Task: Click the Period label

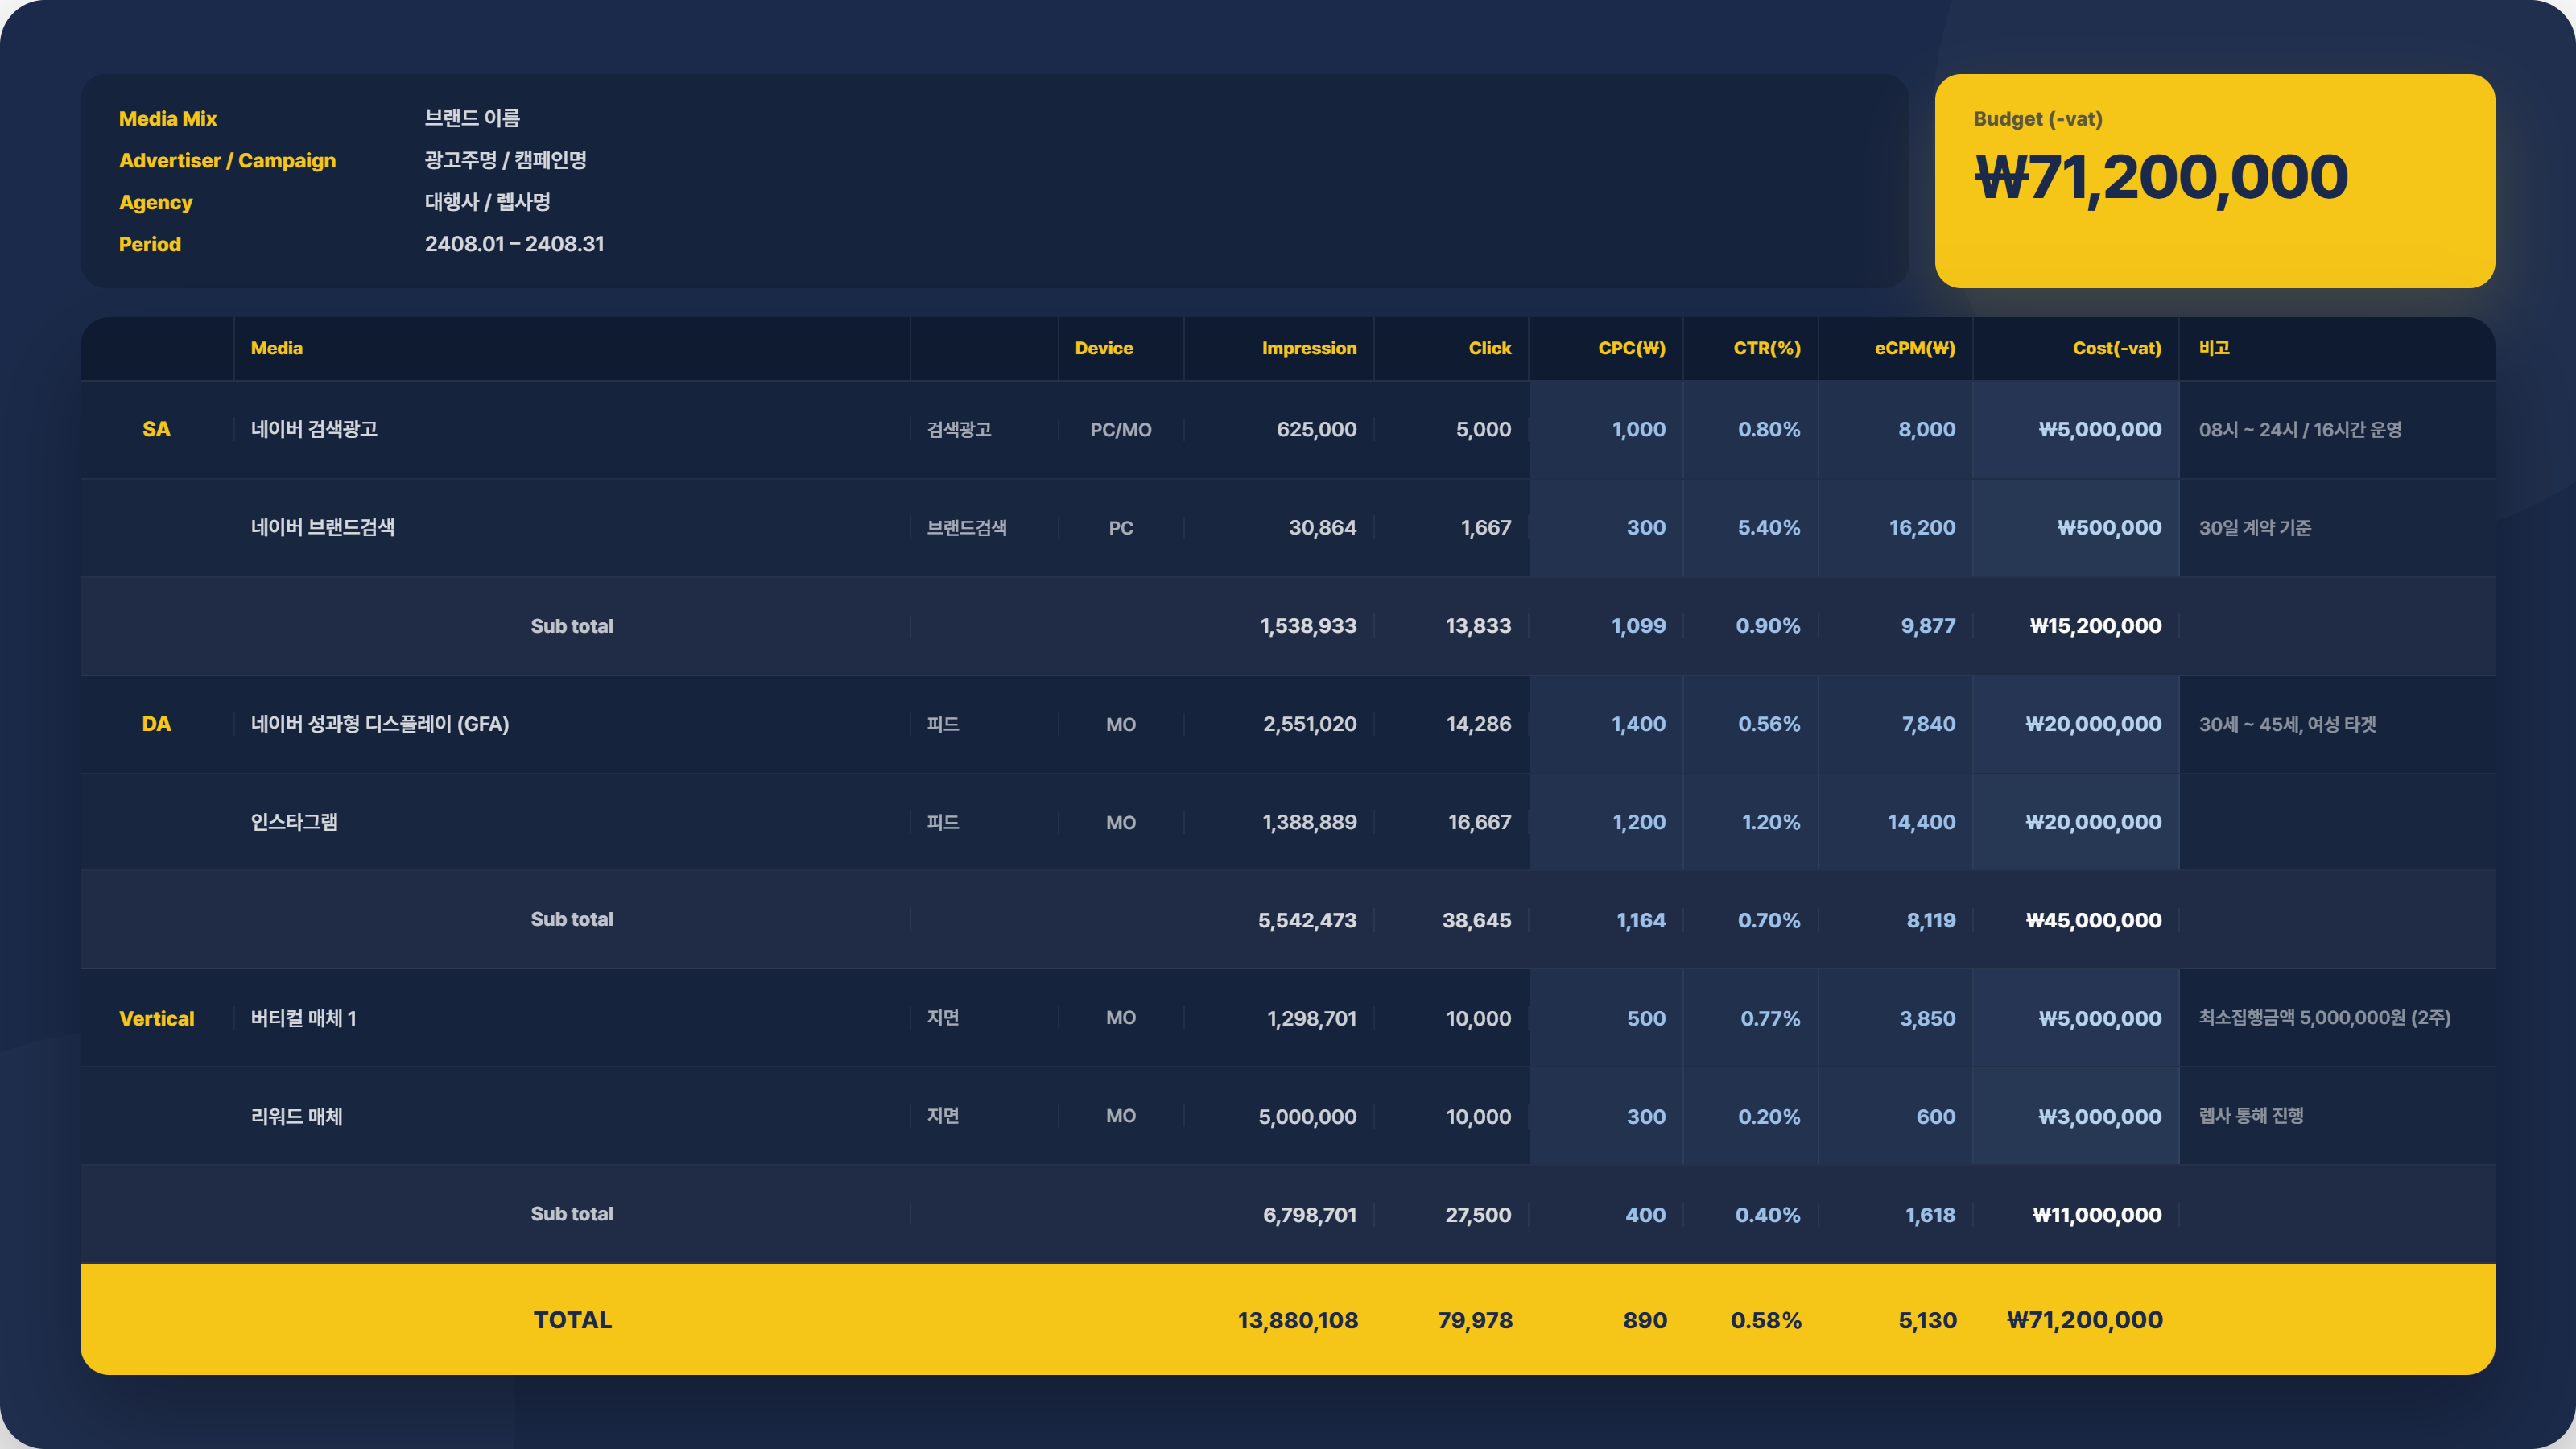Action: click(x=150, y=244)
